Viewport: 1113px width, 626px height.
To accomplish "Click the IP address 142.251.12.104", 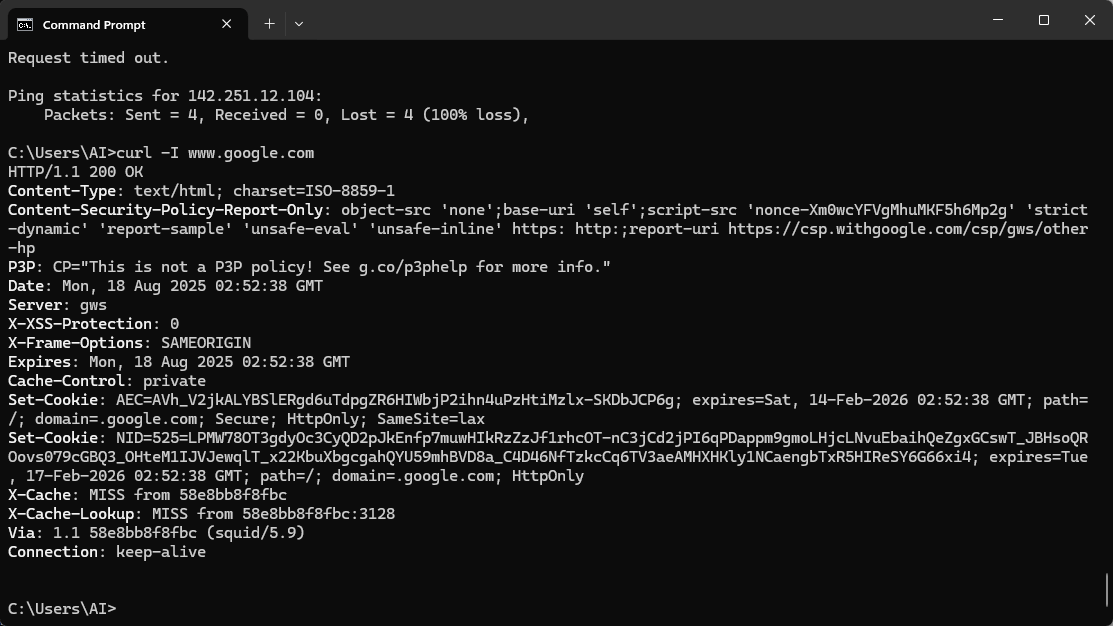I will (251, 96).
